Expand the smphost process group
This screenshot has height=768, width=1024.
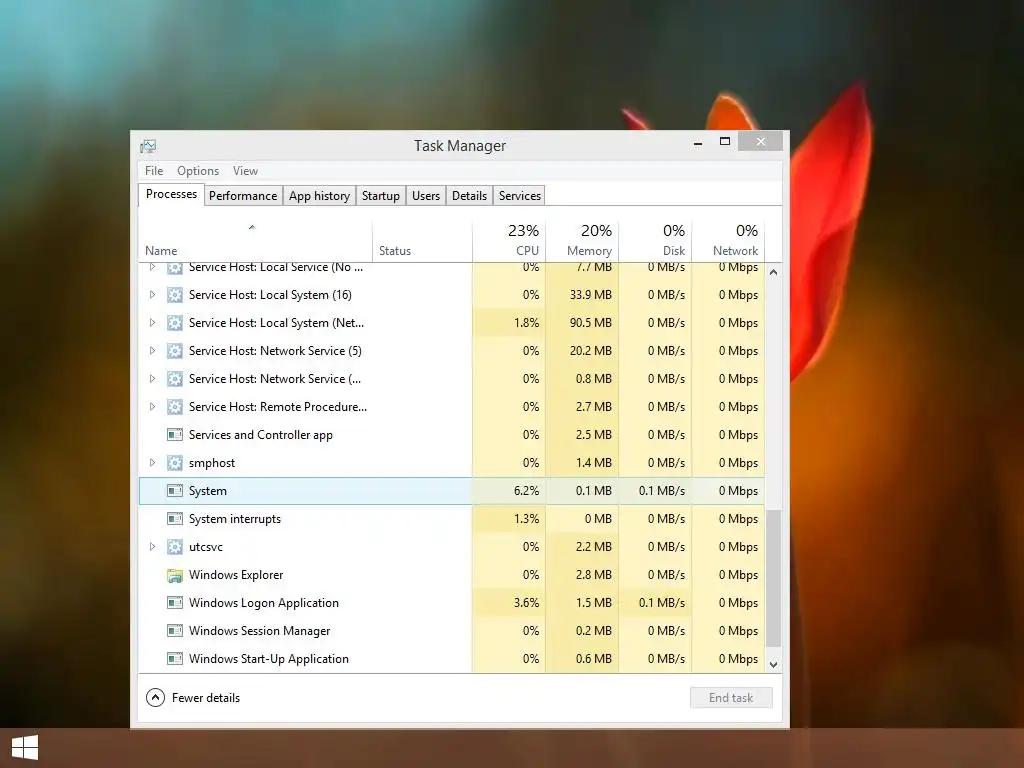(152, 463)
